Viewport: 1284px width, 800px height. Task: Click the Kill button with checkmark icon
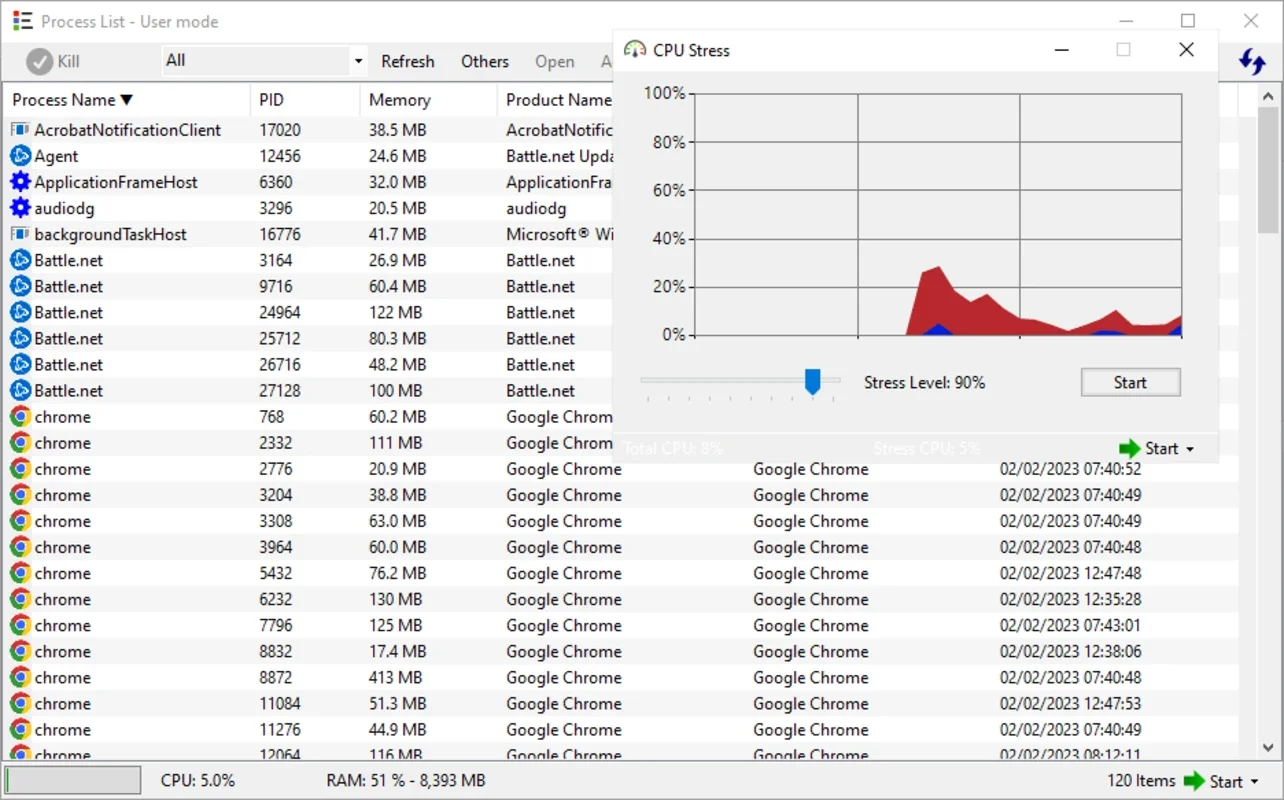(53, 61)
